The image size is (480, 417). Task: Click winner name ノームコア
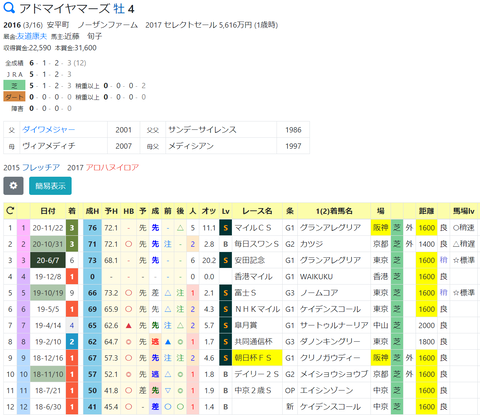(x=319, y=293)
